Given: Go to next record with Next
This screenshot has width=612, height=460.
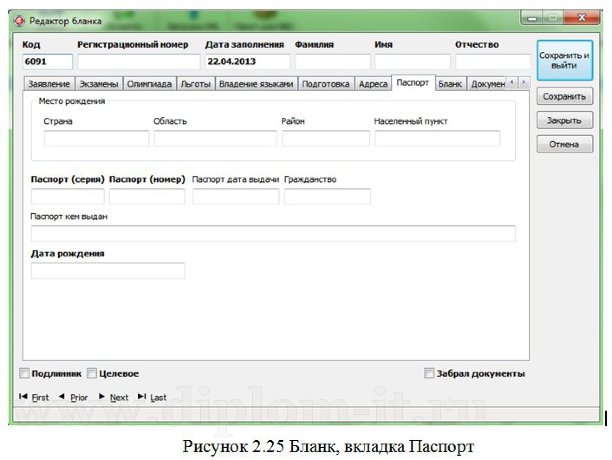Looking at the screenshot, I should [114, 397].
